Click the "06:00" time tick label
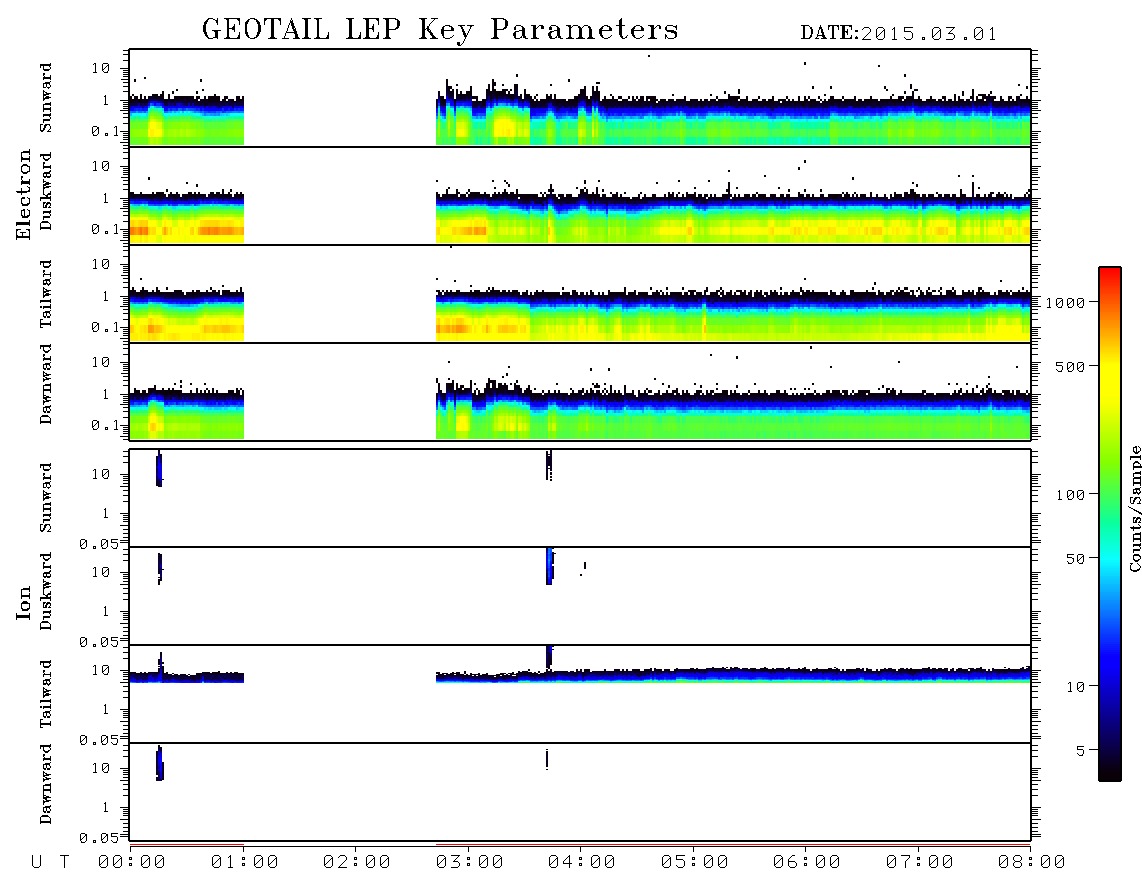1142x880 pixels. click(806, 863)
